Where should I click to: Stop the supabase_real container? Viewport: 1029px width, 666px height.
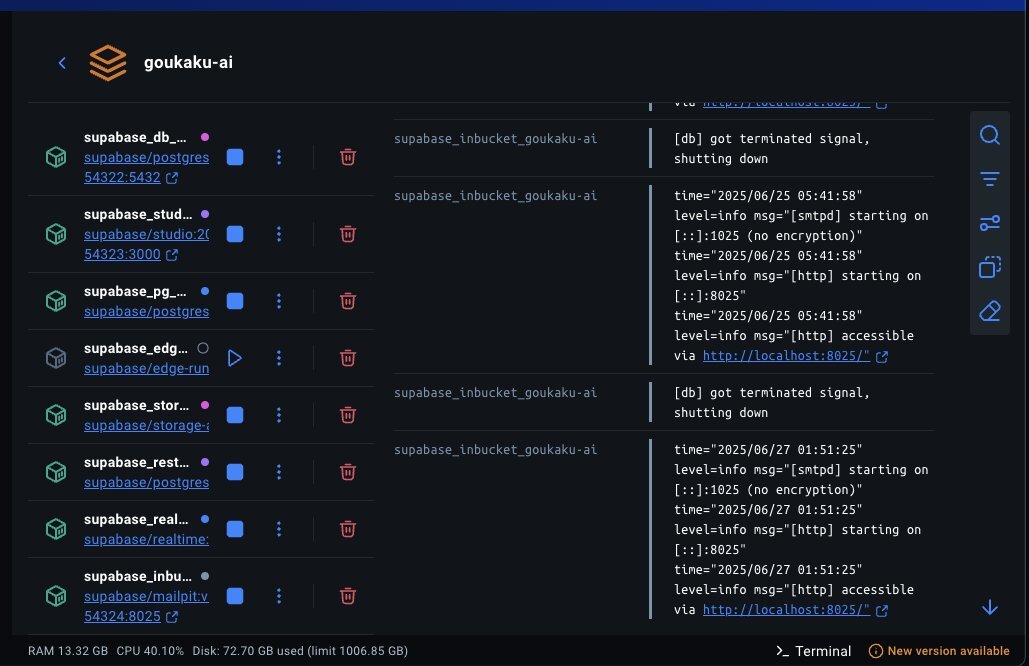coord(235,530)
